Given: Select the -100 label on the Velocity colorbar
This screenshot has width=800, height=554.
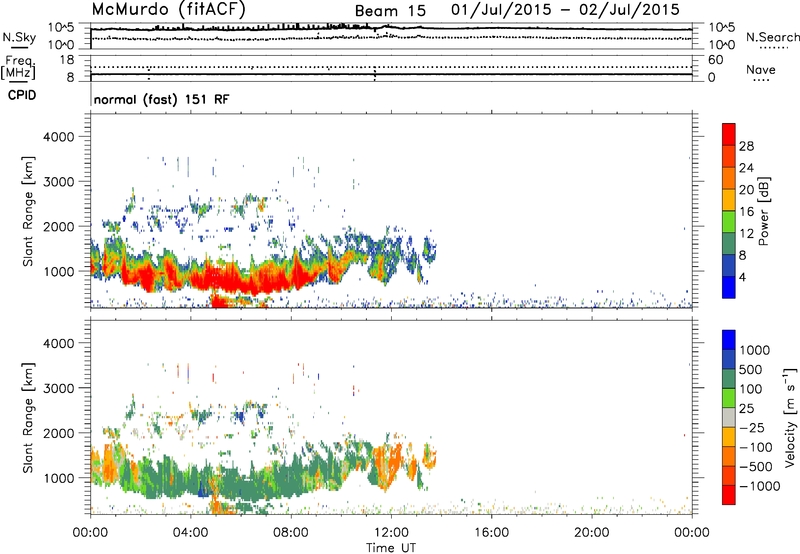Looking at the screenshot, I should tap(756, 447).
